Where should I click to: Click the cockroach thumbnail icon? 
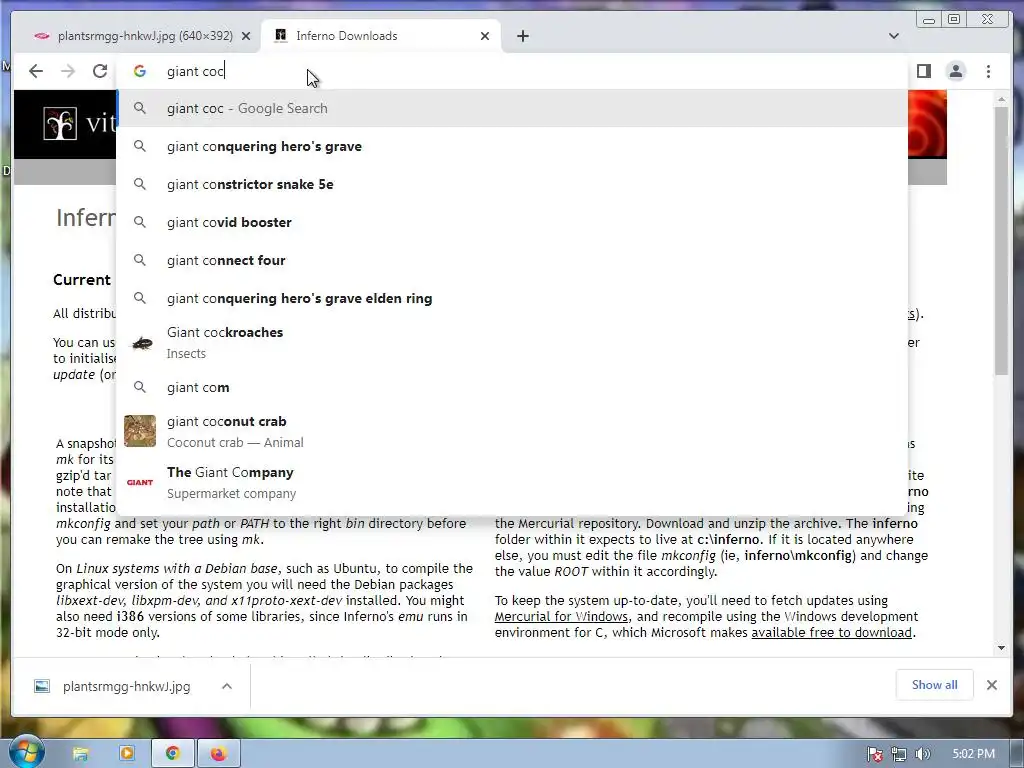coord(142,343)
